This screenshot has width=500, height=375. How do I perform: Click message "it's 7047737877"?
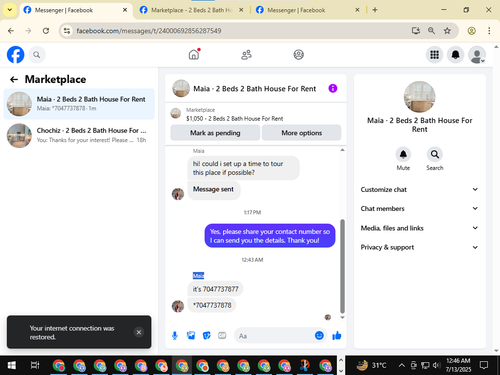(x=215, y=289)
